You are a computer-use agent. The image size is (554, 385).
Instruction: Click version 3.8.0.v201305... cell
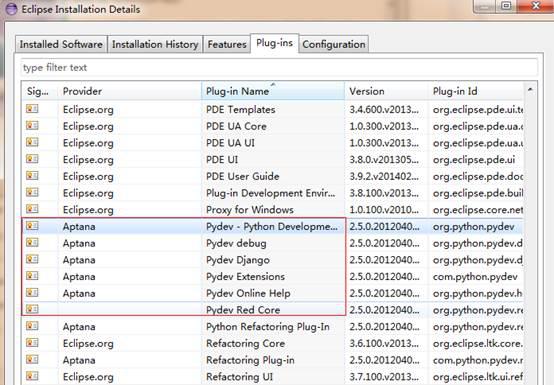pos(384,160)
